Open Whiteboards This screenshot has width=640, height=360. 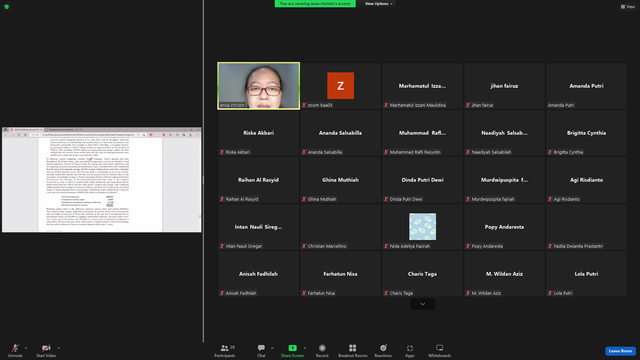(440, 350)
